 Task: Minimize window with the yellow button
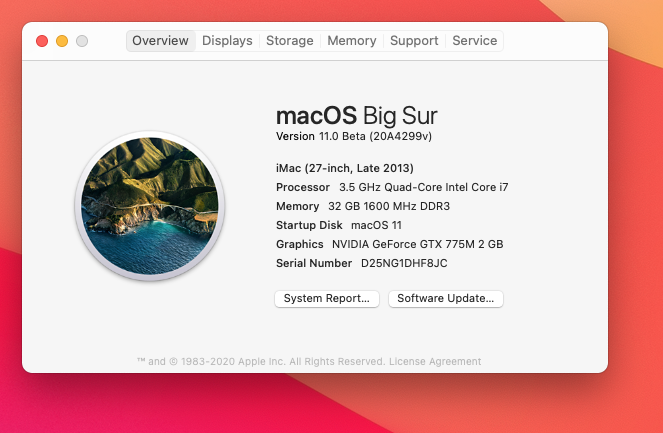pos(62,41)
